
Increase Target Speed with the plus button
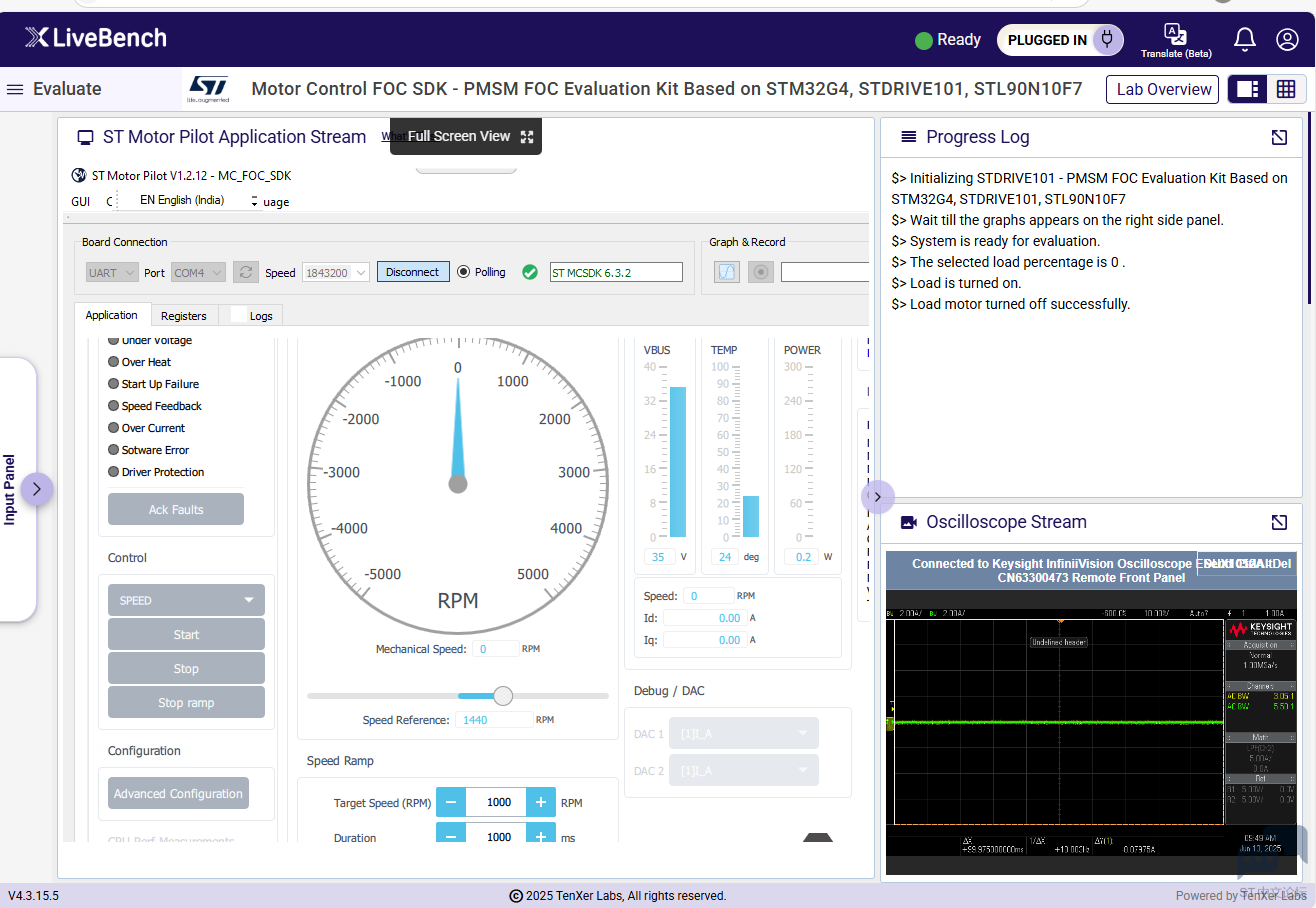(540, 802)
